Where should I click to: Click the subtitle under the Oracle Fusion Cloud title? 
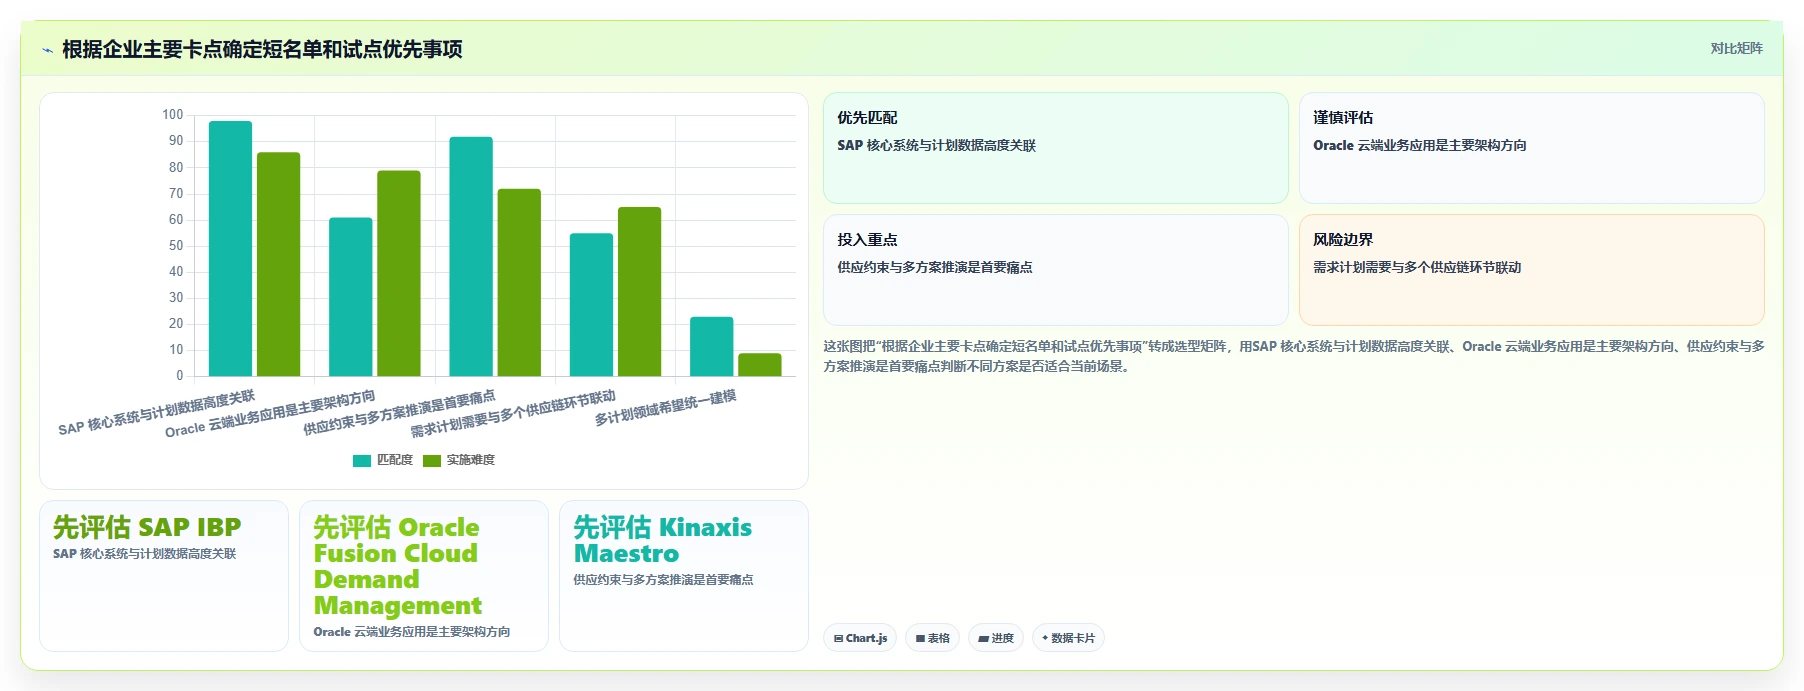coord(412,632)
